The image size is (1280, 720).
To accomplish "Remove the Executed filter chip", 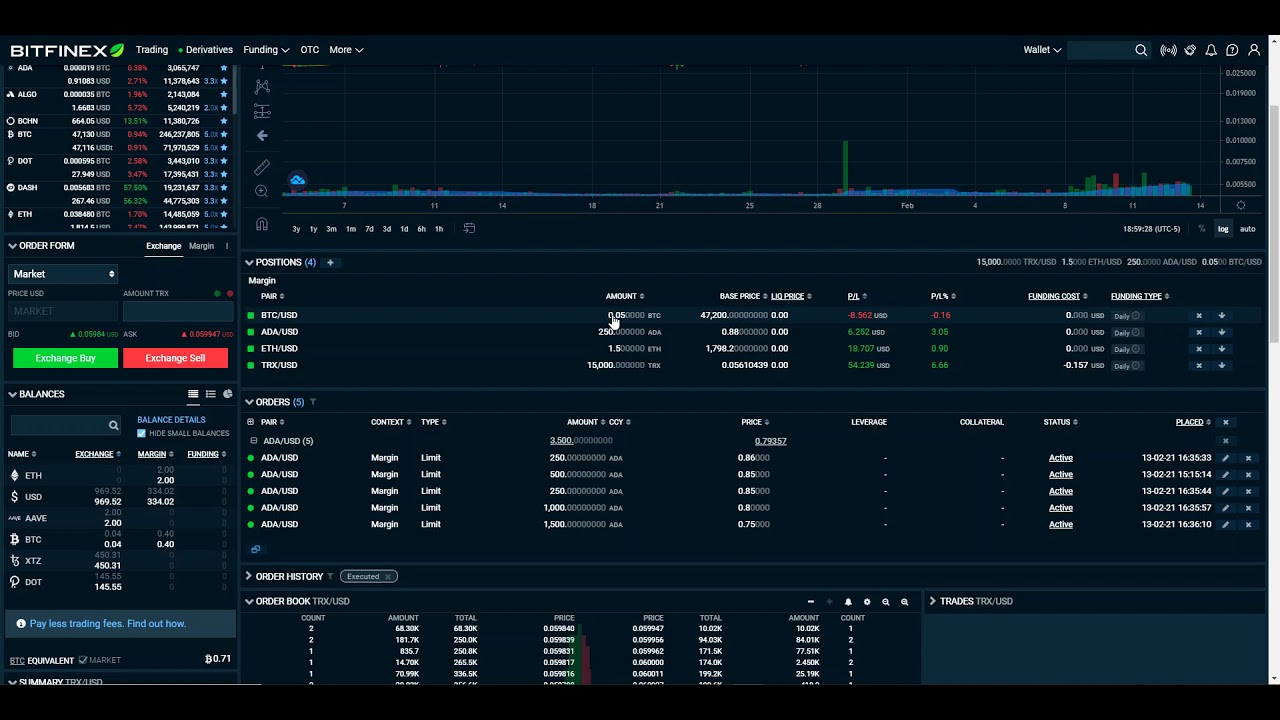I will pyautogui.click(x=387, y=577).
